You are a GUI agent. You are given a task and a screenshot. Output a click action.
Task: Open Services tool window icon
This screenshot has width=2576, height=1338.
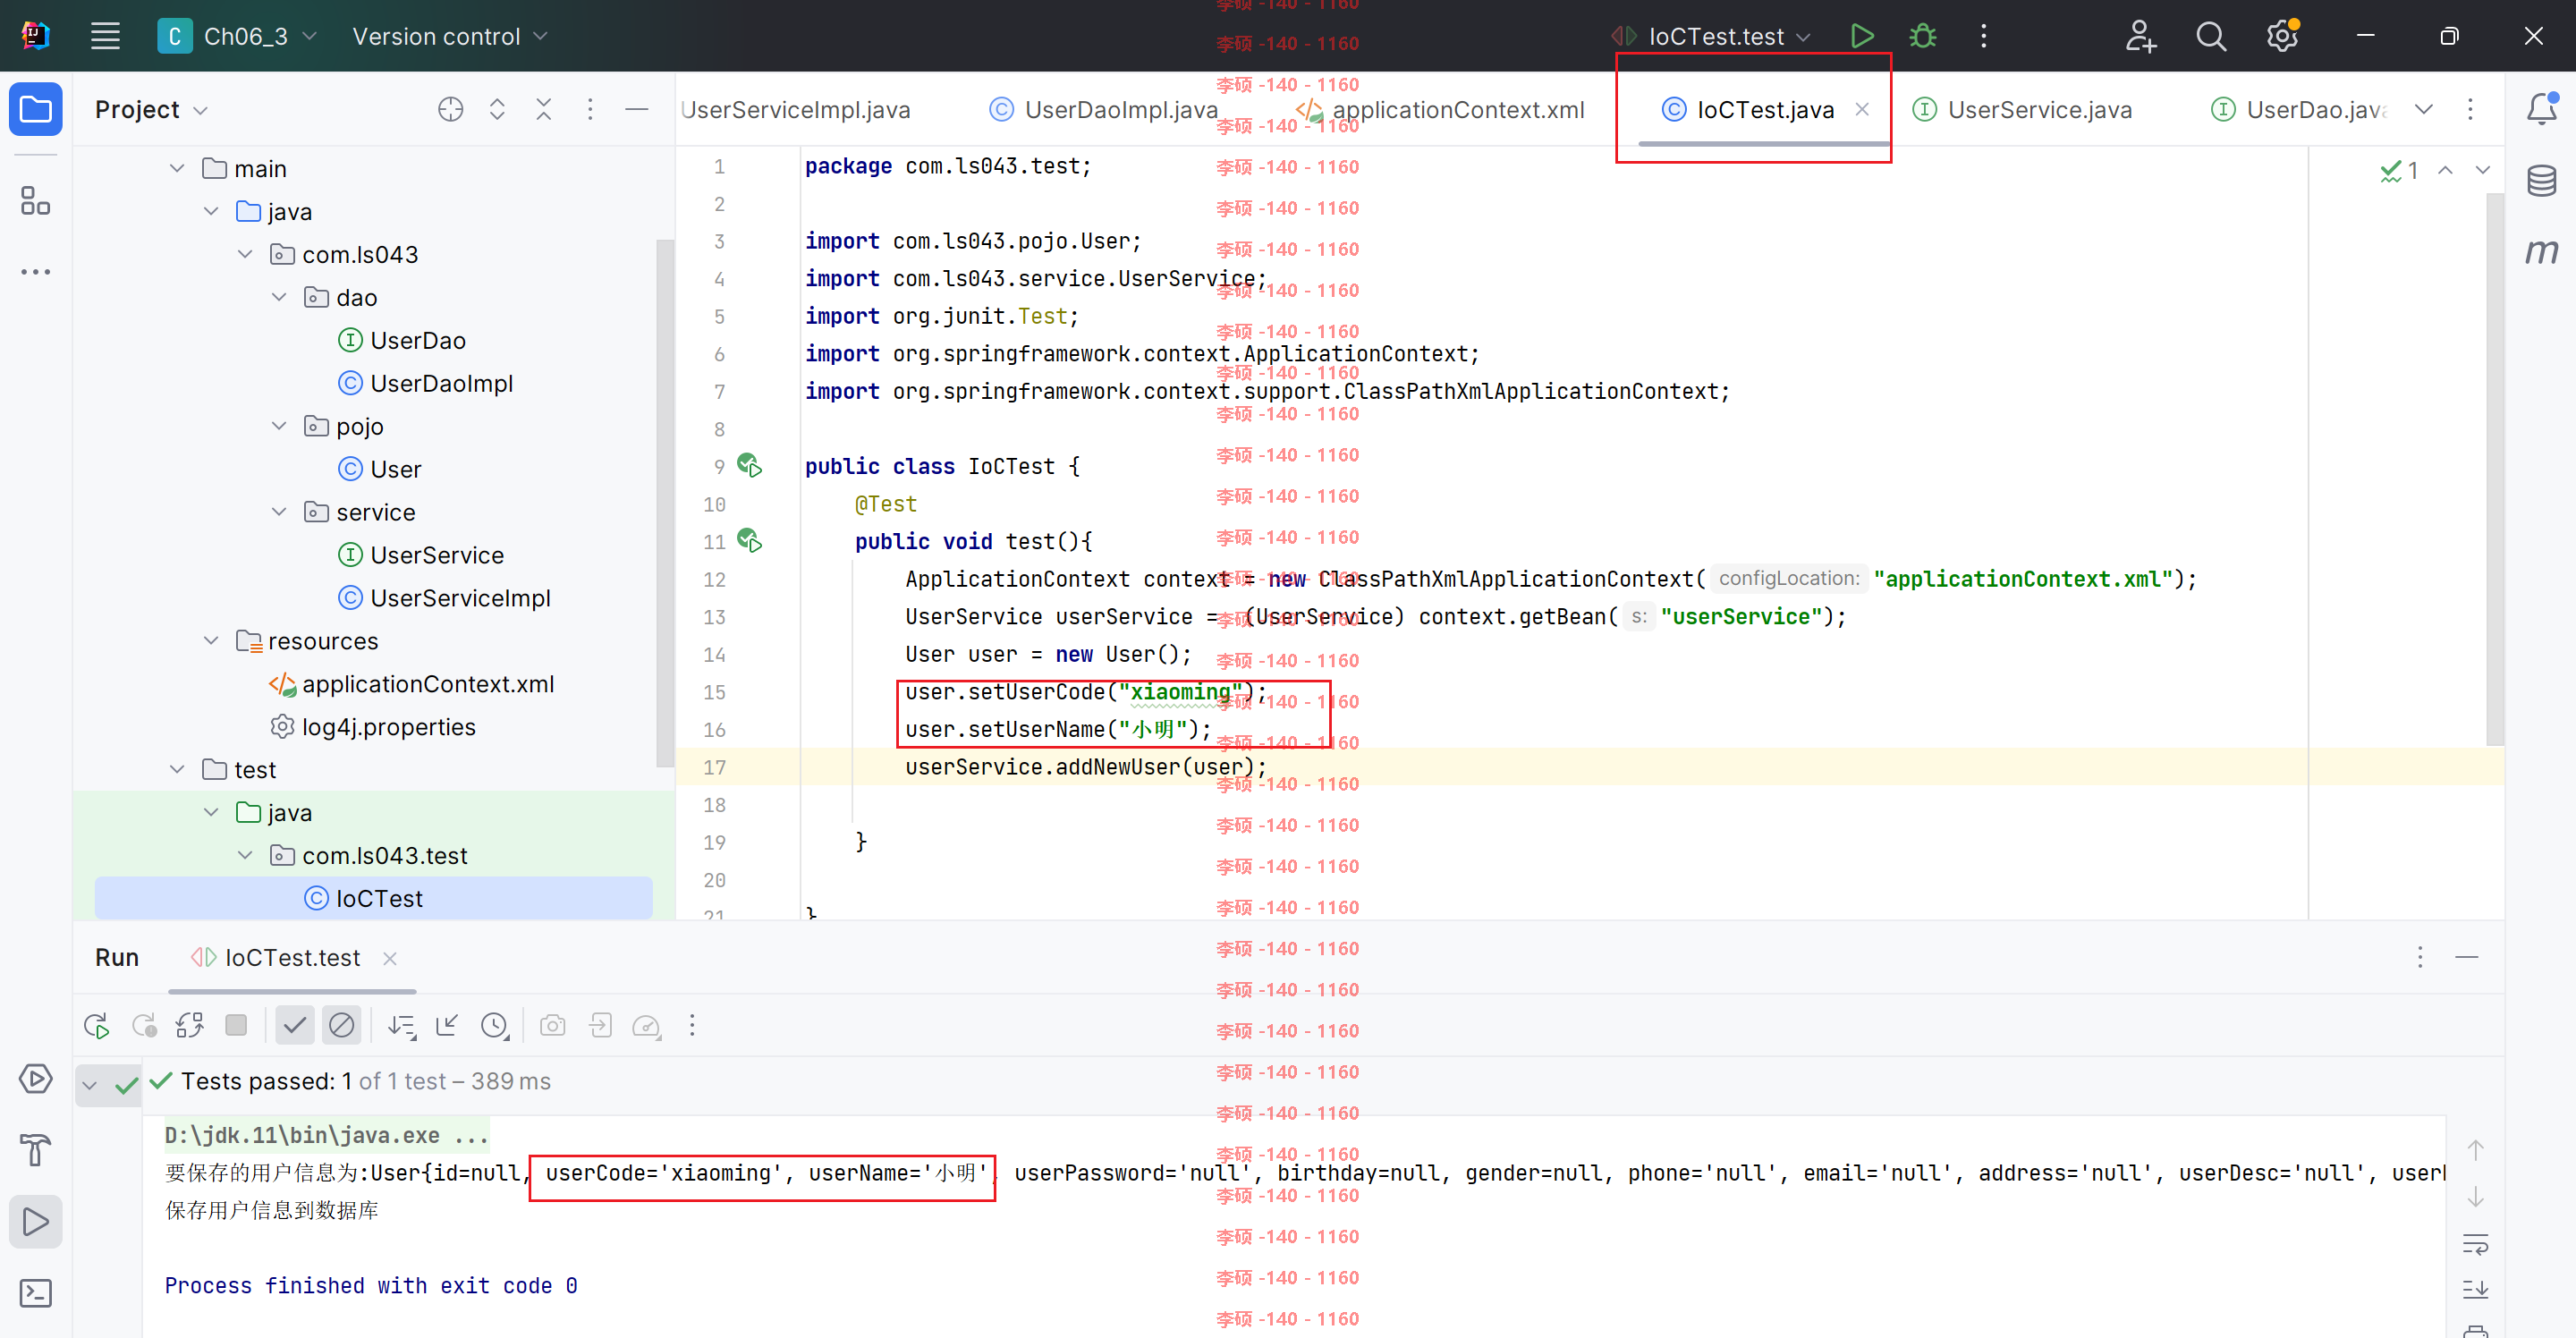tap(36, 1079)
